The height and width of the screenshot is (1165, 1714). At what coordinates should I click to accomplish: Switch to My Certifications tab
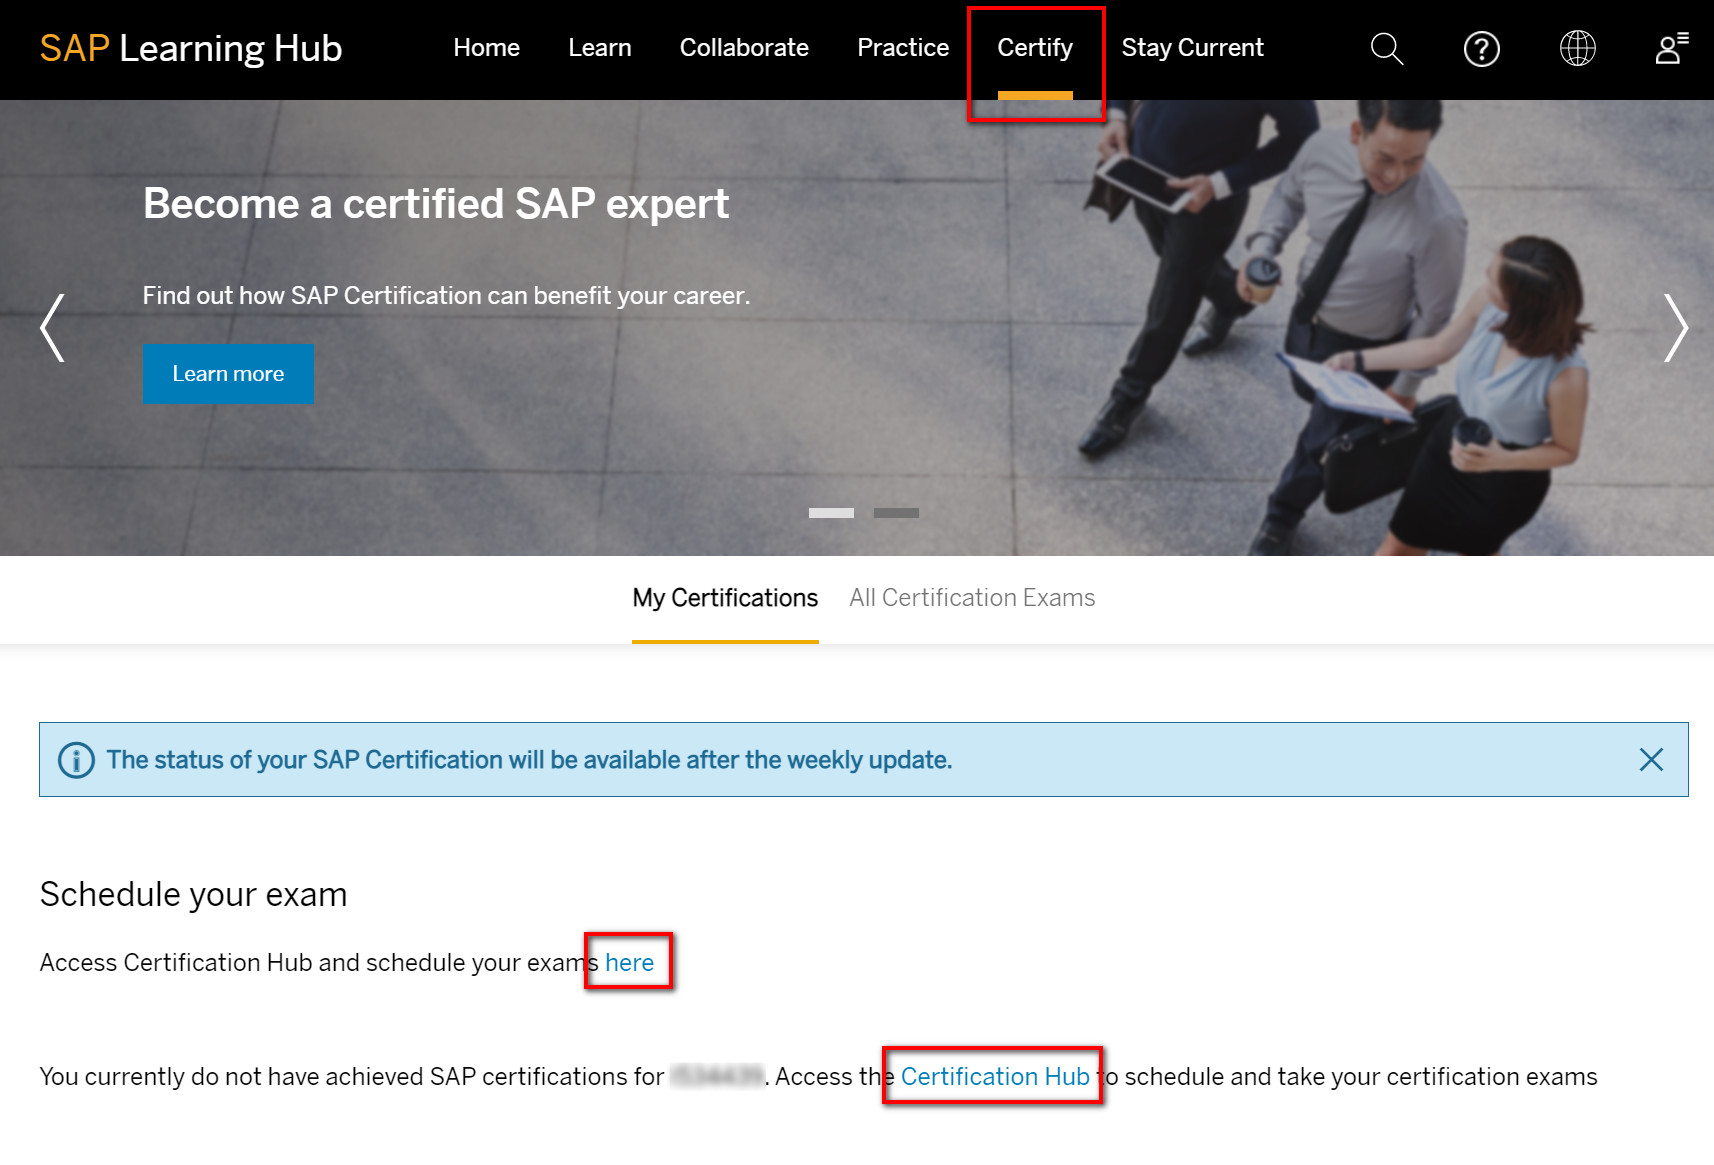[725, 598]
